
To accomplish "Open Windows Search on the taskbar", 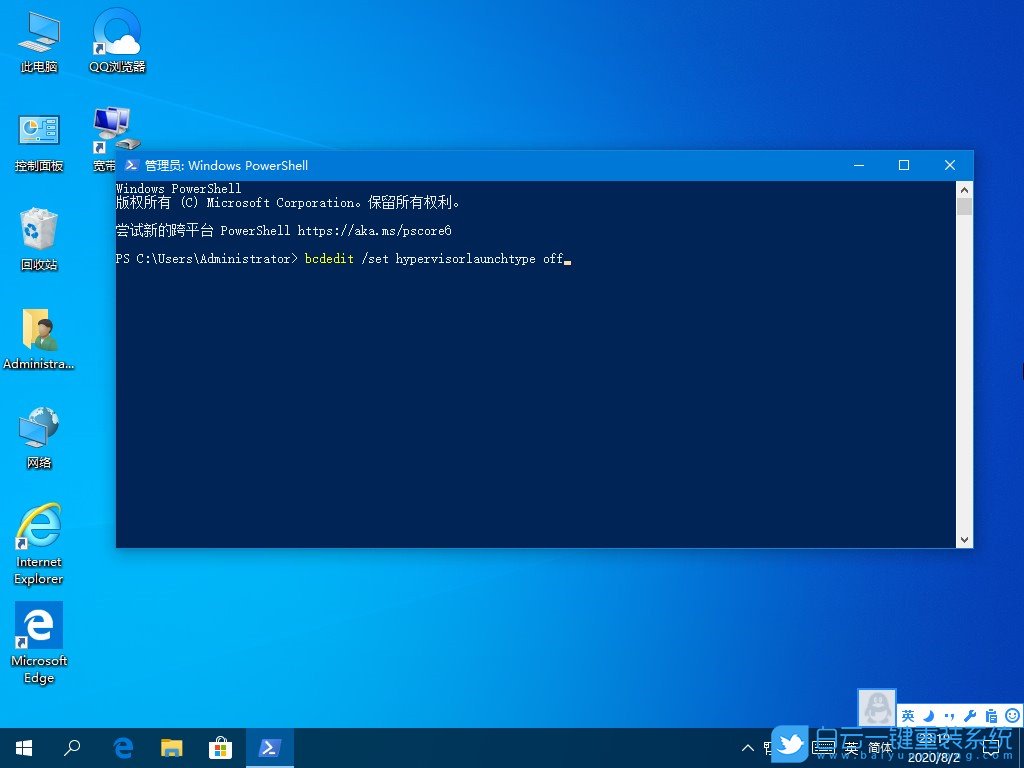I will (71, 747).
